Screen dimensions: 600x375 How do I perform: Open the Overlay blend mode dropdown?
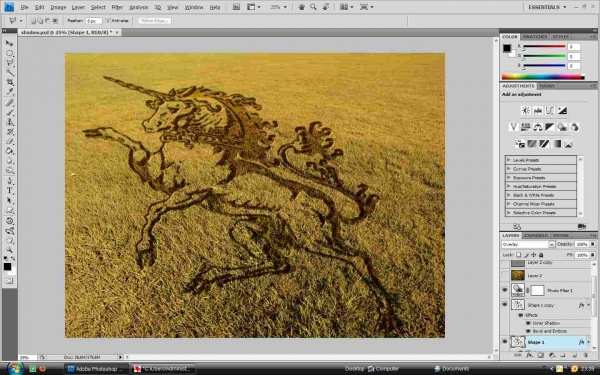point(552,245)
